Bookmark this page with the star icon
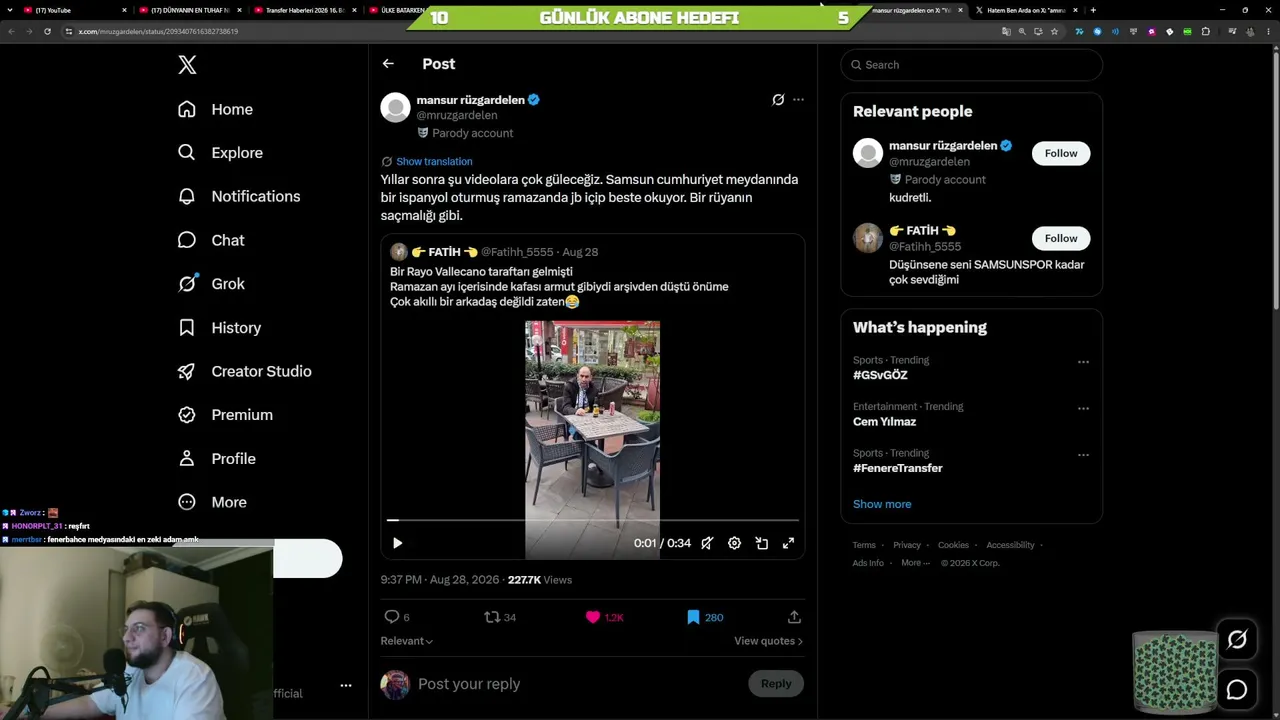 tap(1054, 31)
